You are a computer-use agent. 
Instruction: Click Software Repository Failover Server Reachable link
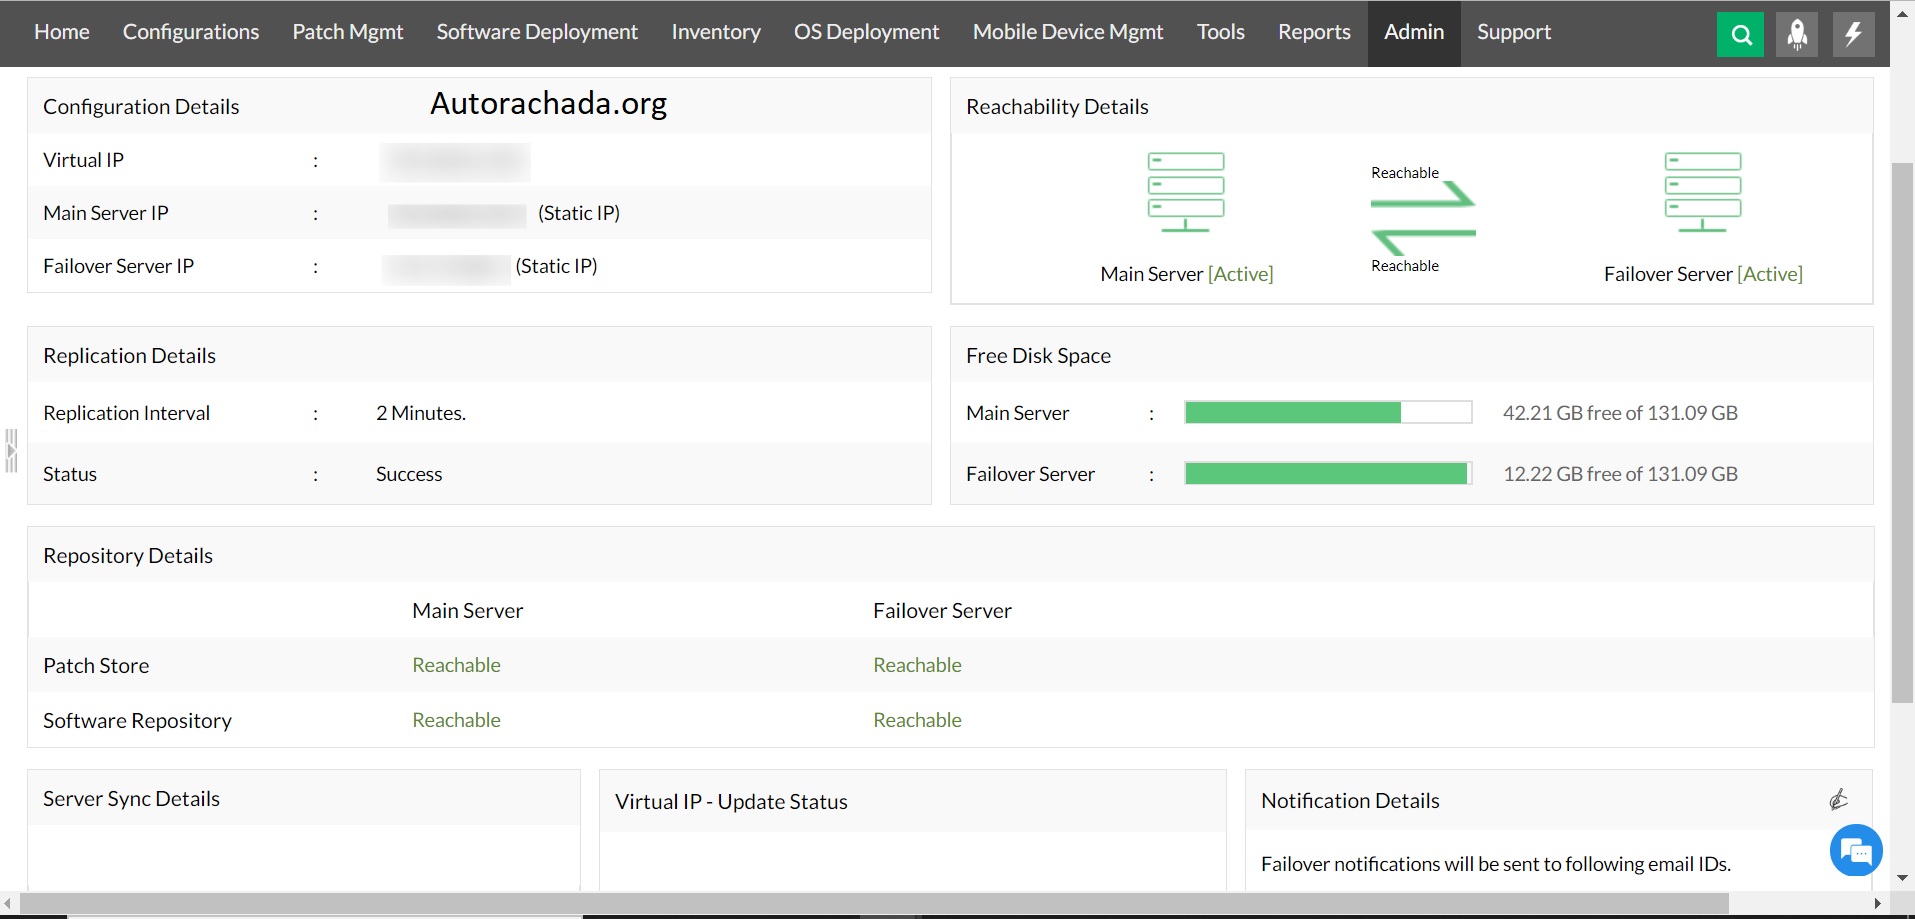click(917, 720)
